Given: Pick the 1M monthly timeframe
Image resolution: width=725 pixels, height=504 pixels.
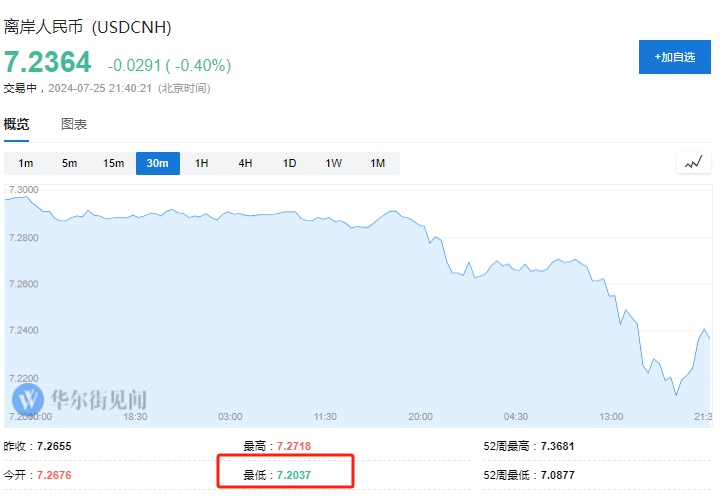Looking at the screenshot, I should [x=377, y=163].
